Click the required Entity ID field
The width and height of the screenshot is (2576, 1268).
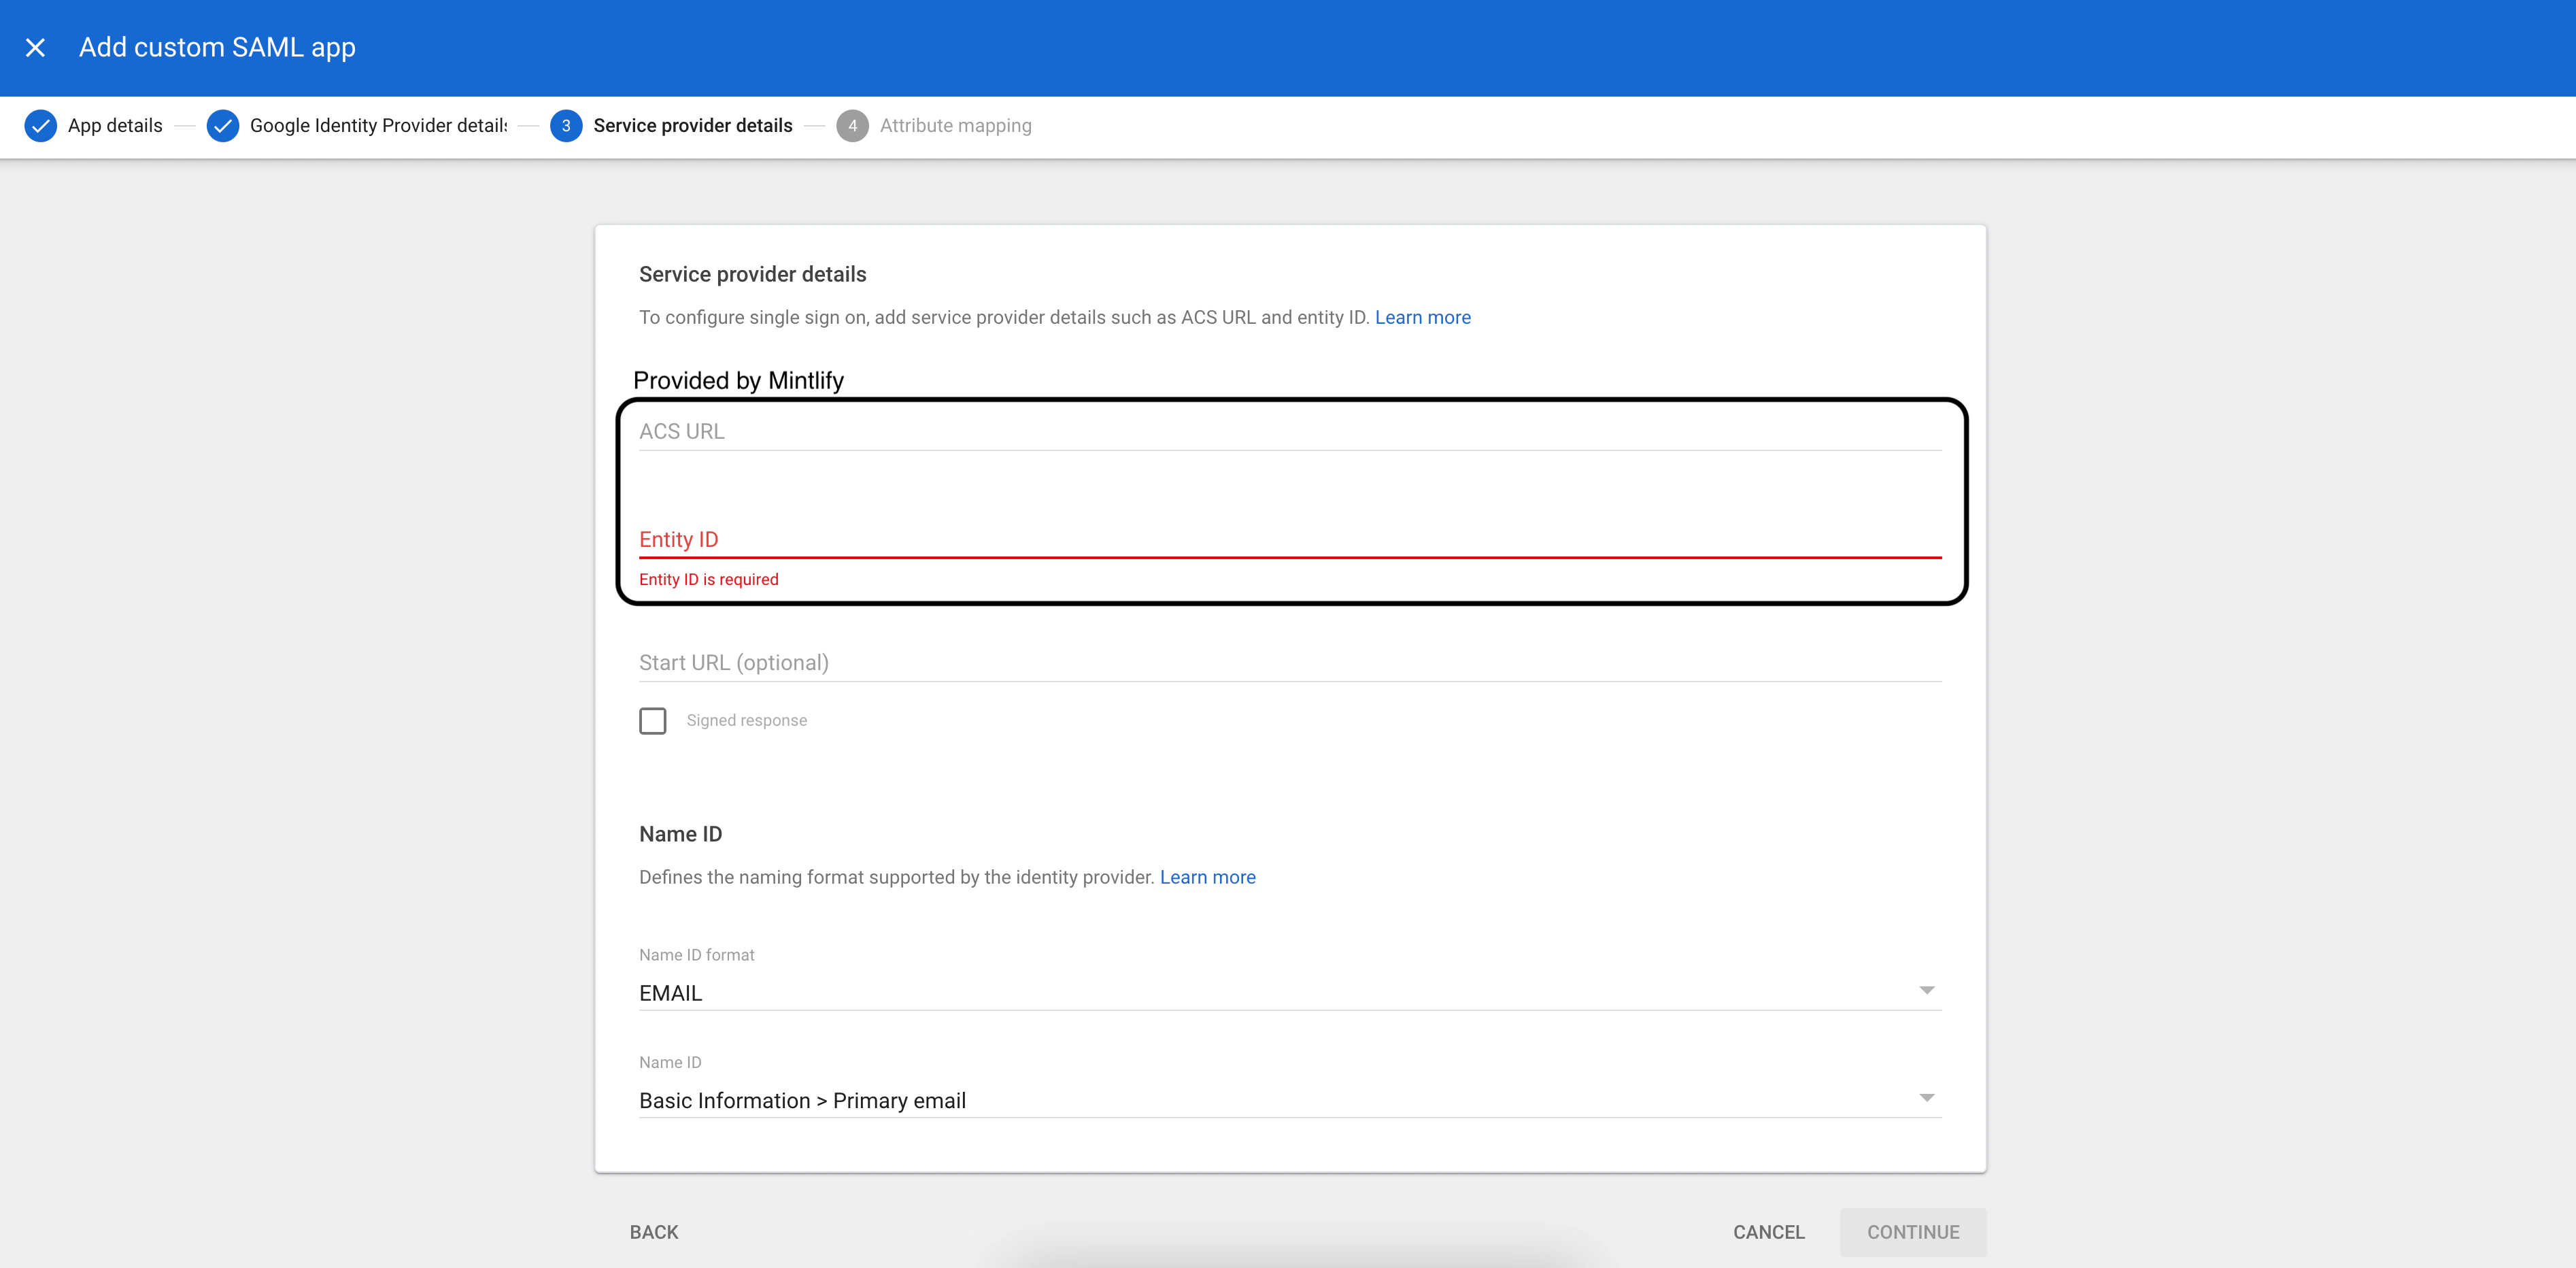(x=1289, y=540)
